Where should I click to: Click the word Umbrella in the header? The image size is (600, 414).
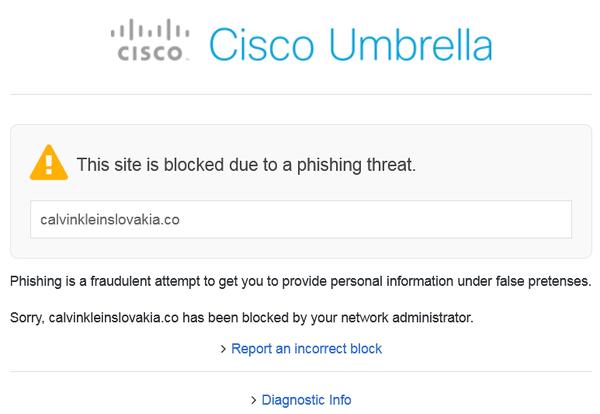[409, 45]
